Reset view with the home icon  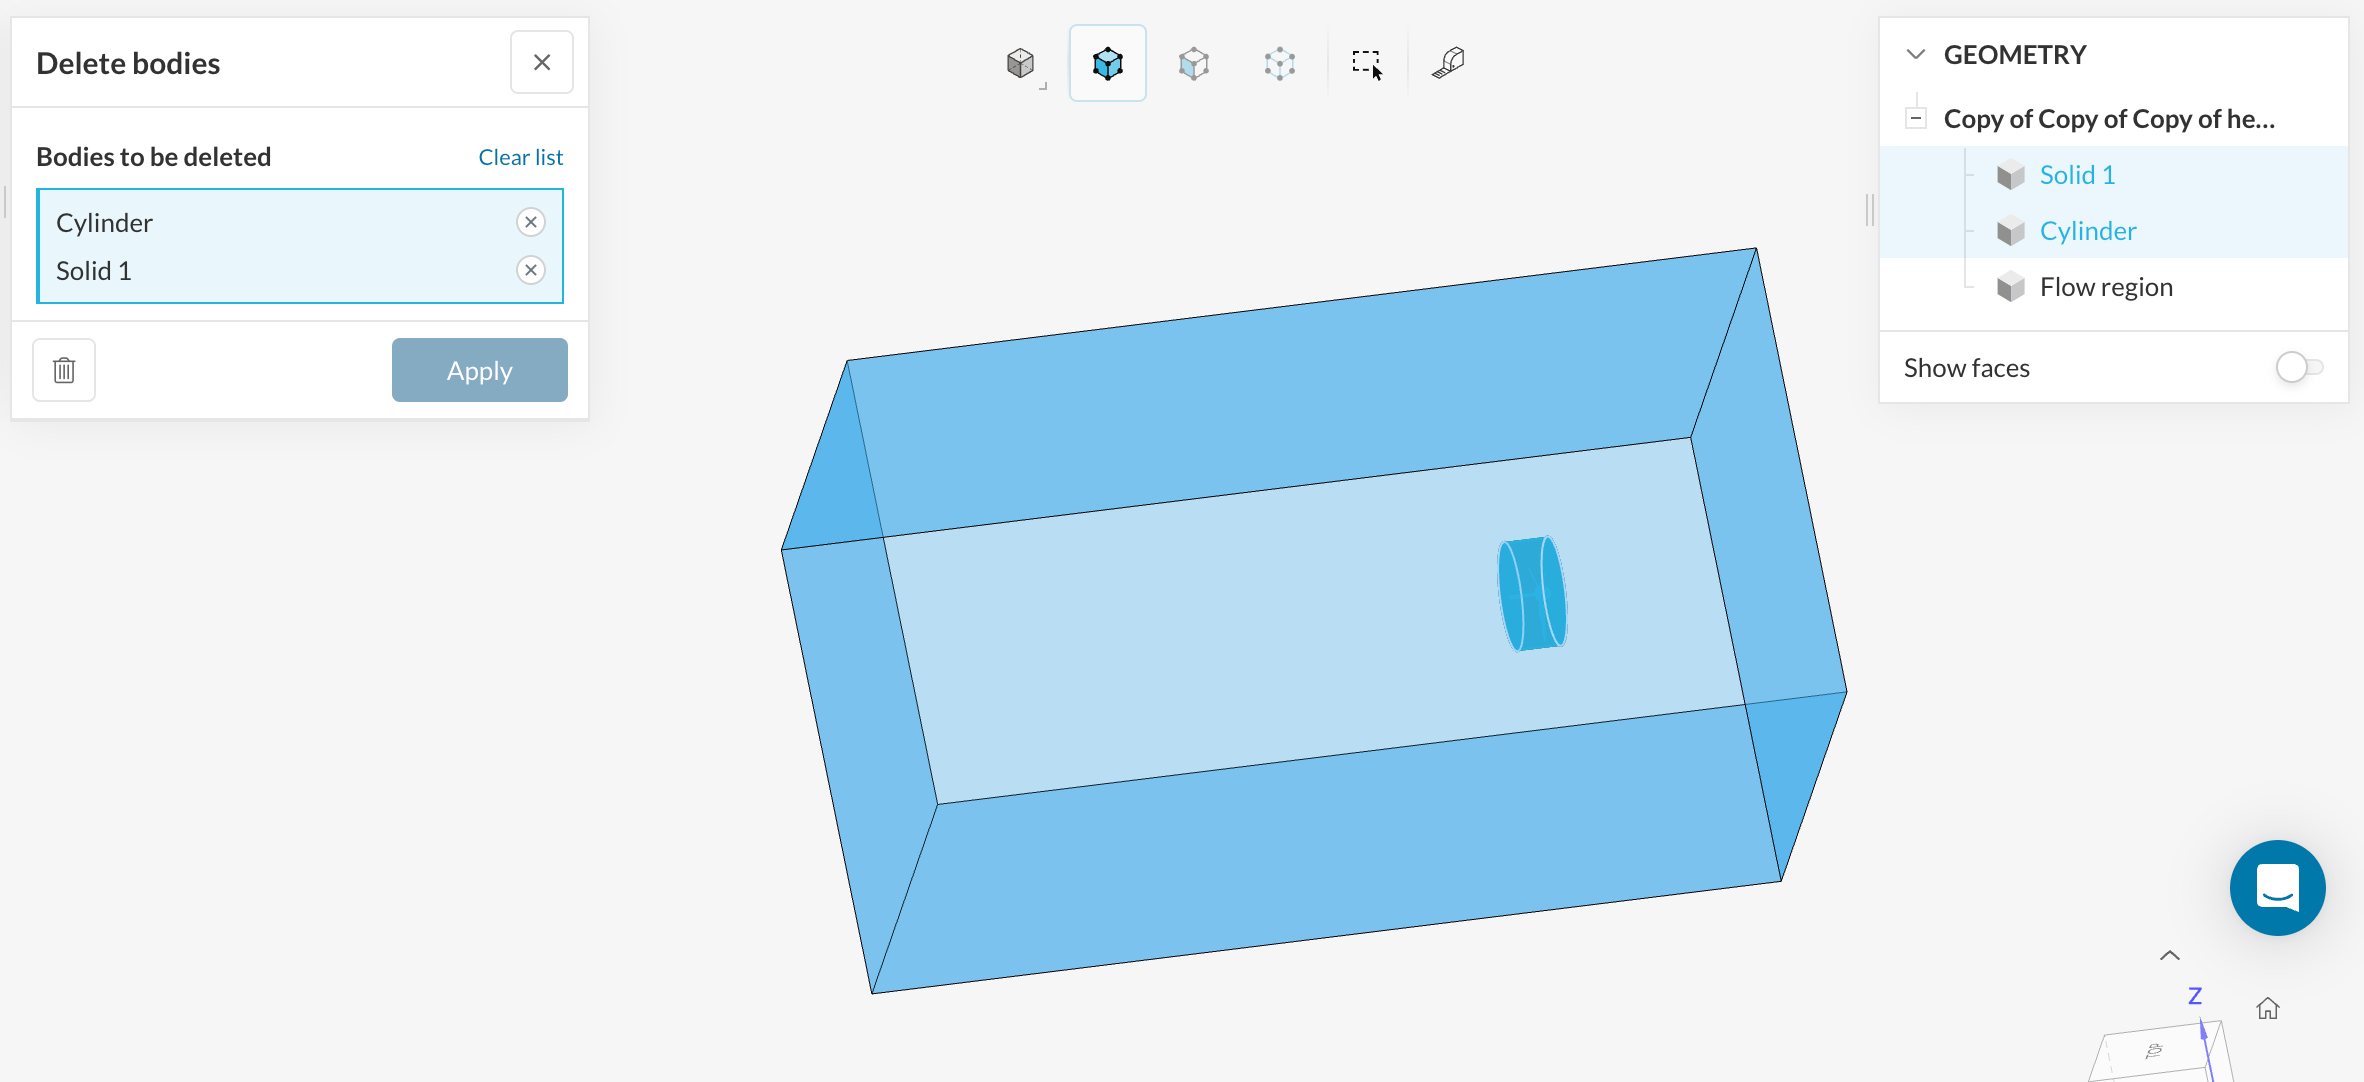[x=2267, y=1008]
